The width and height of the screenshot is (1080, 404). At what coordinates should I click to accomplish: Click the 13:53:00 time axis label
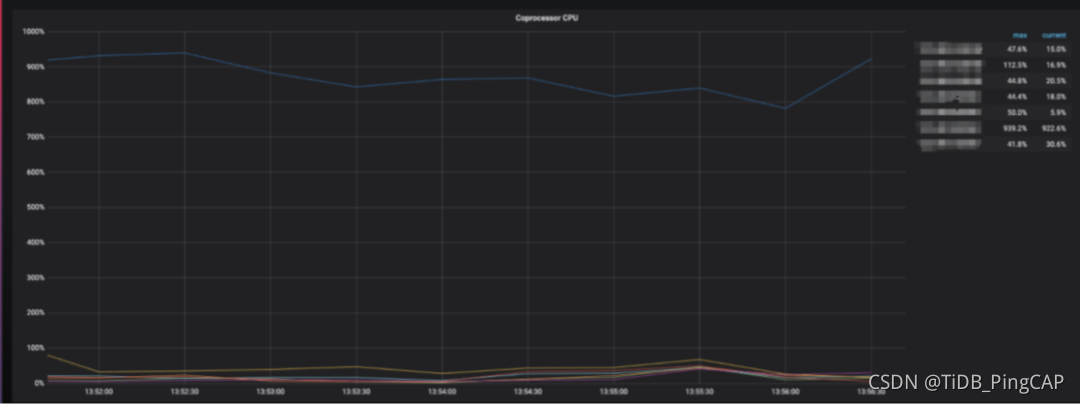[x=270, y=392]
